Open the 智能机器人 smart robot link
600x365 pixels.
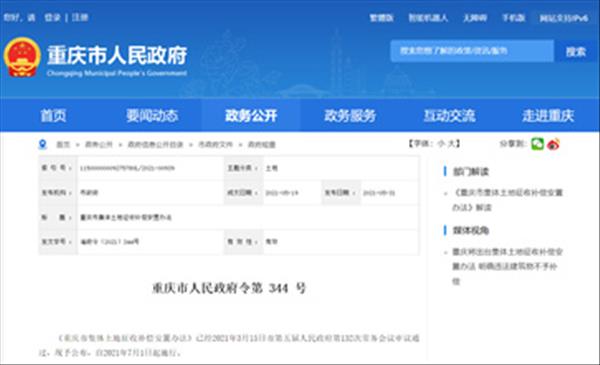(x=428, y=18)
